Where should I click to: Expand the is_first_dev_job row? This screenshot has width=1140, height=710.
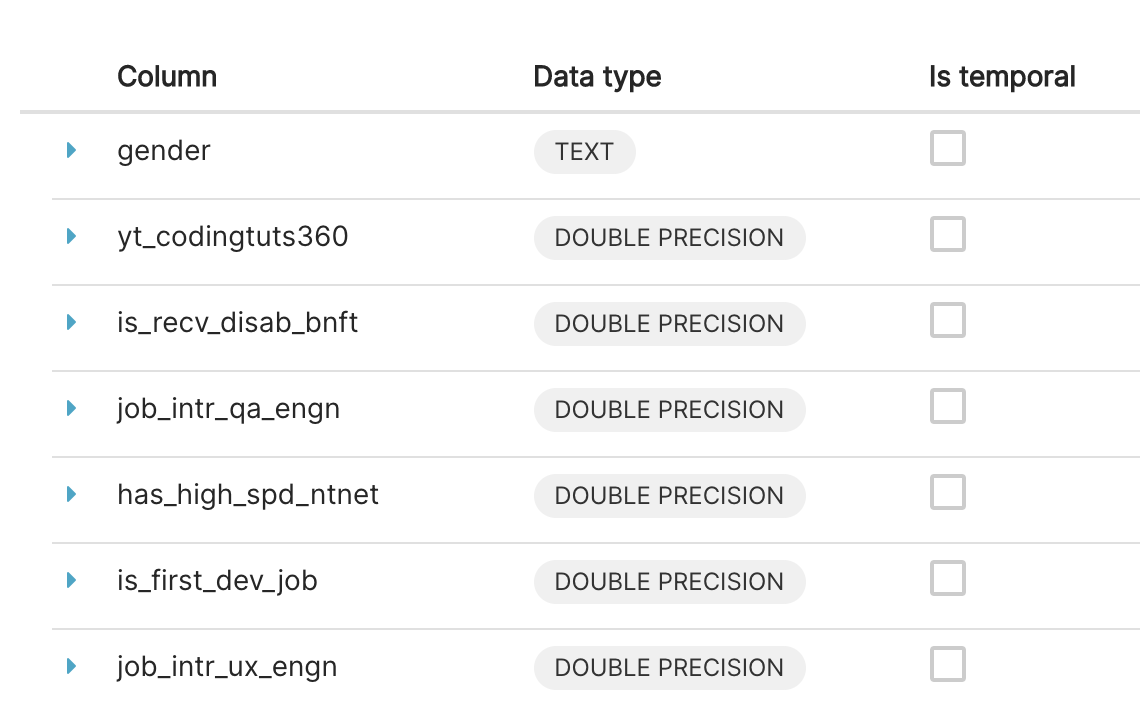pos(70,579)
